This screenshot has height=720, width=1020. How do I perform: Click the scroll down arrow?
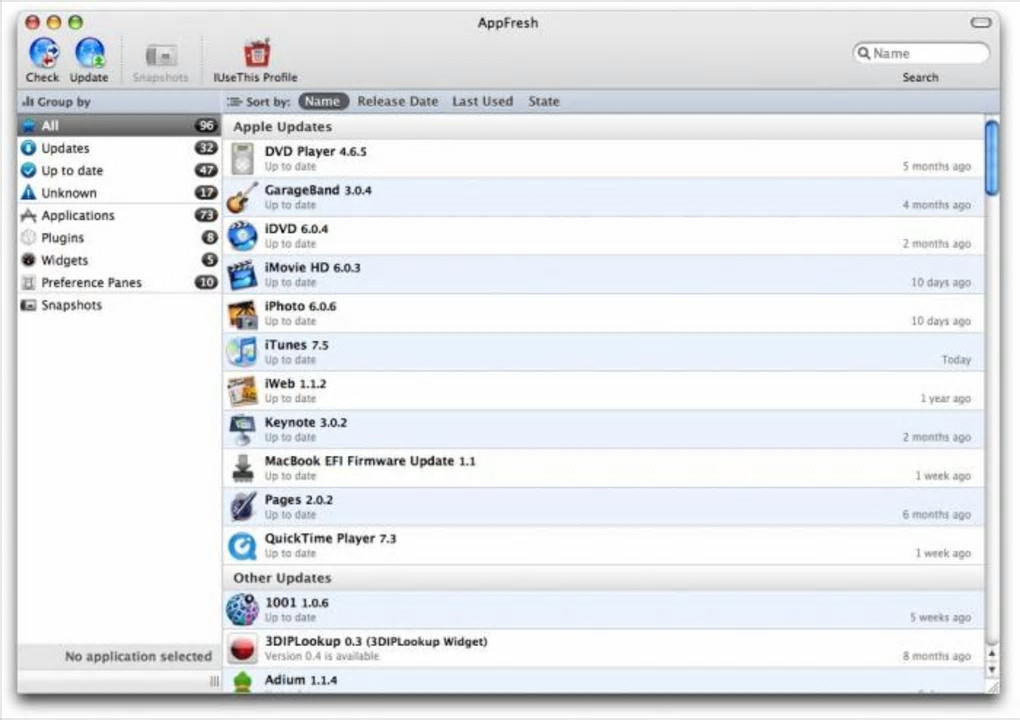coord(992,669)
